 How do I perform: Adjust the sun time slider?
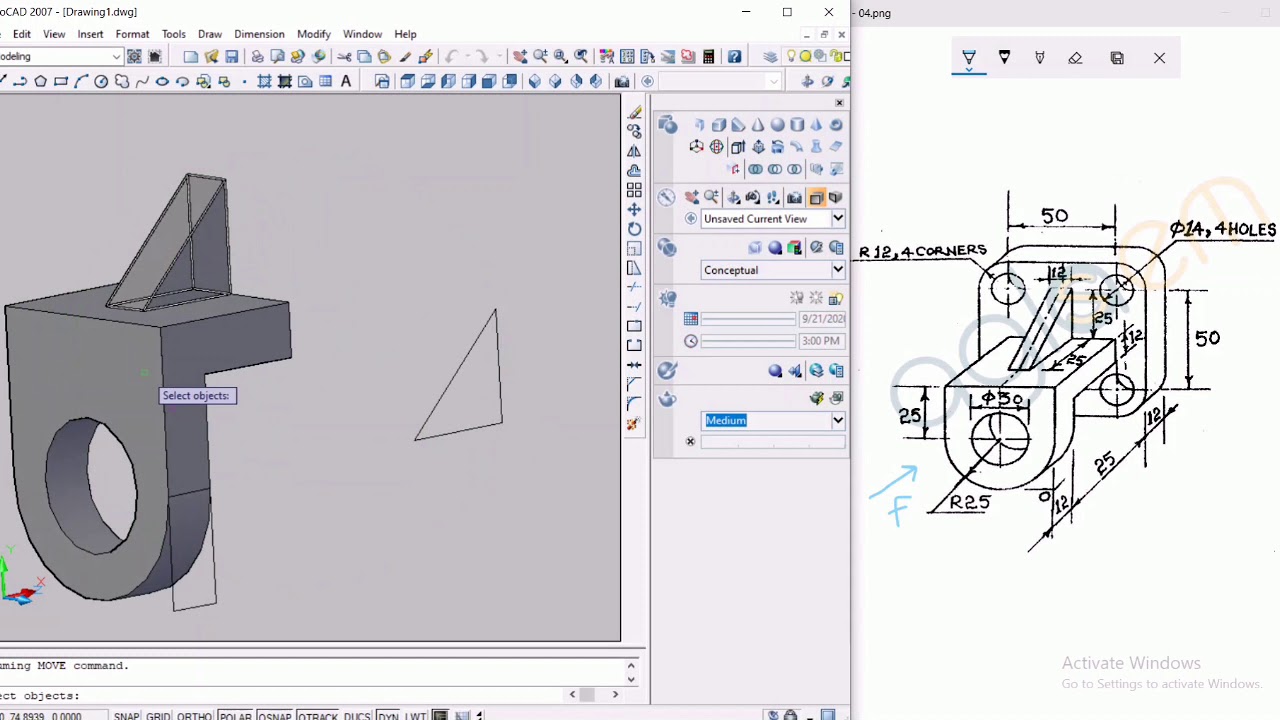point(748,341)
